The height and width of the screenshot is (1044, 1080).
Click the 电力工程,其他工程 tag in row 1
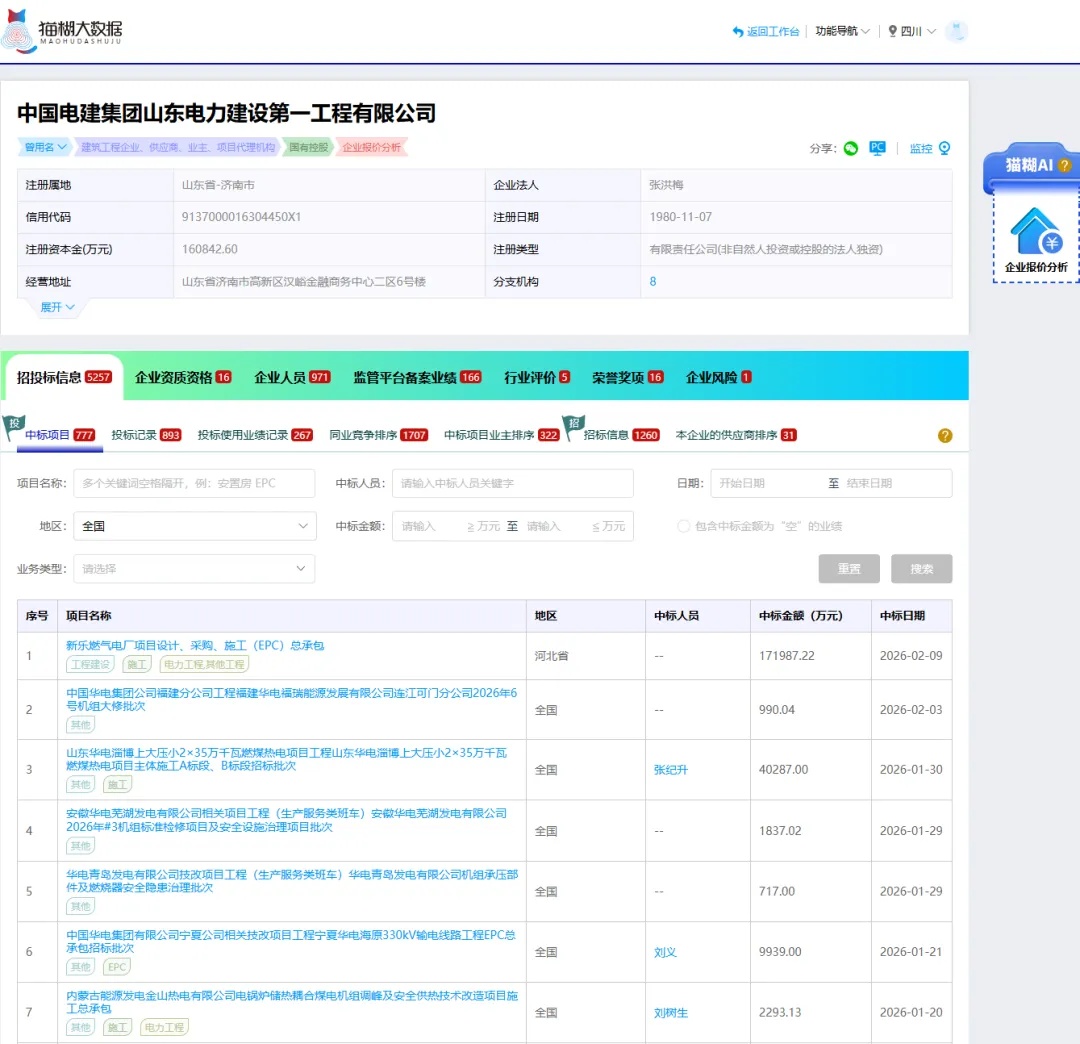coord(204,665)
